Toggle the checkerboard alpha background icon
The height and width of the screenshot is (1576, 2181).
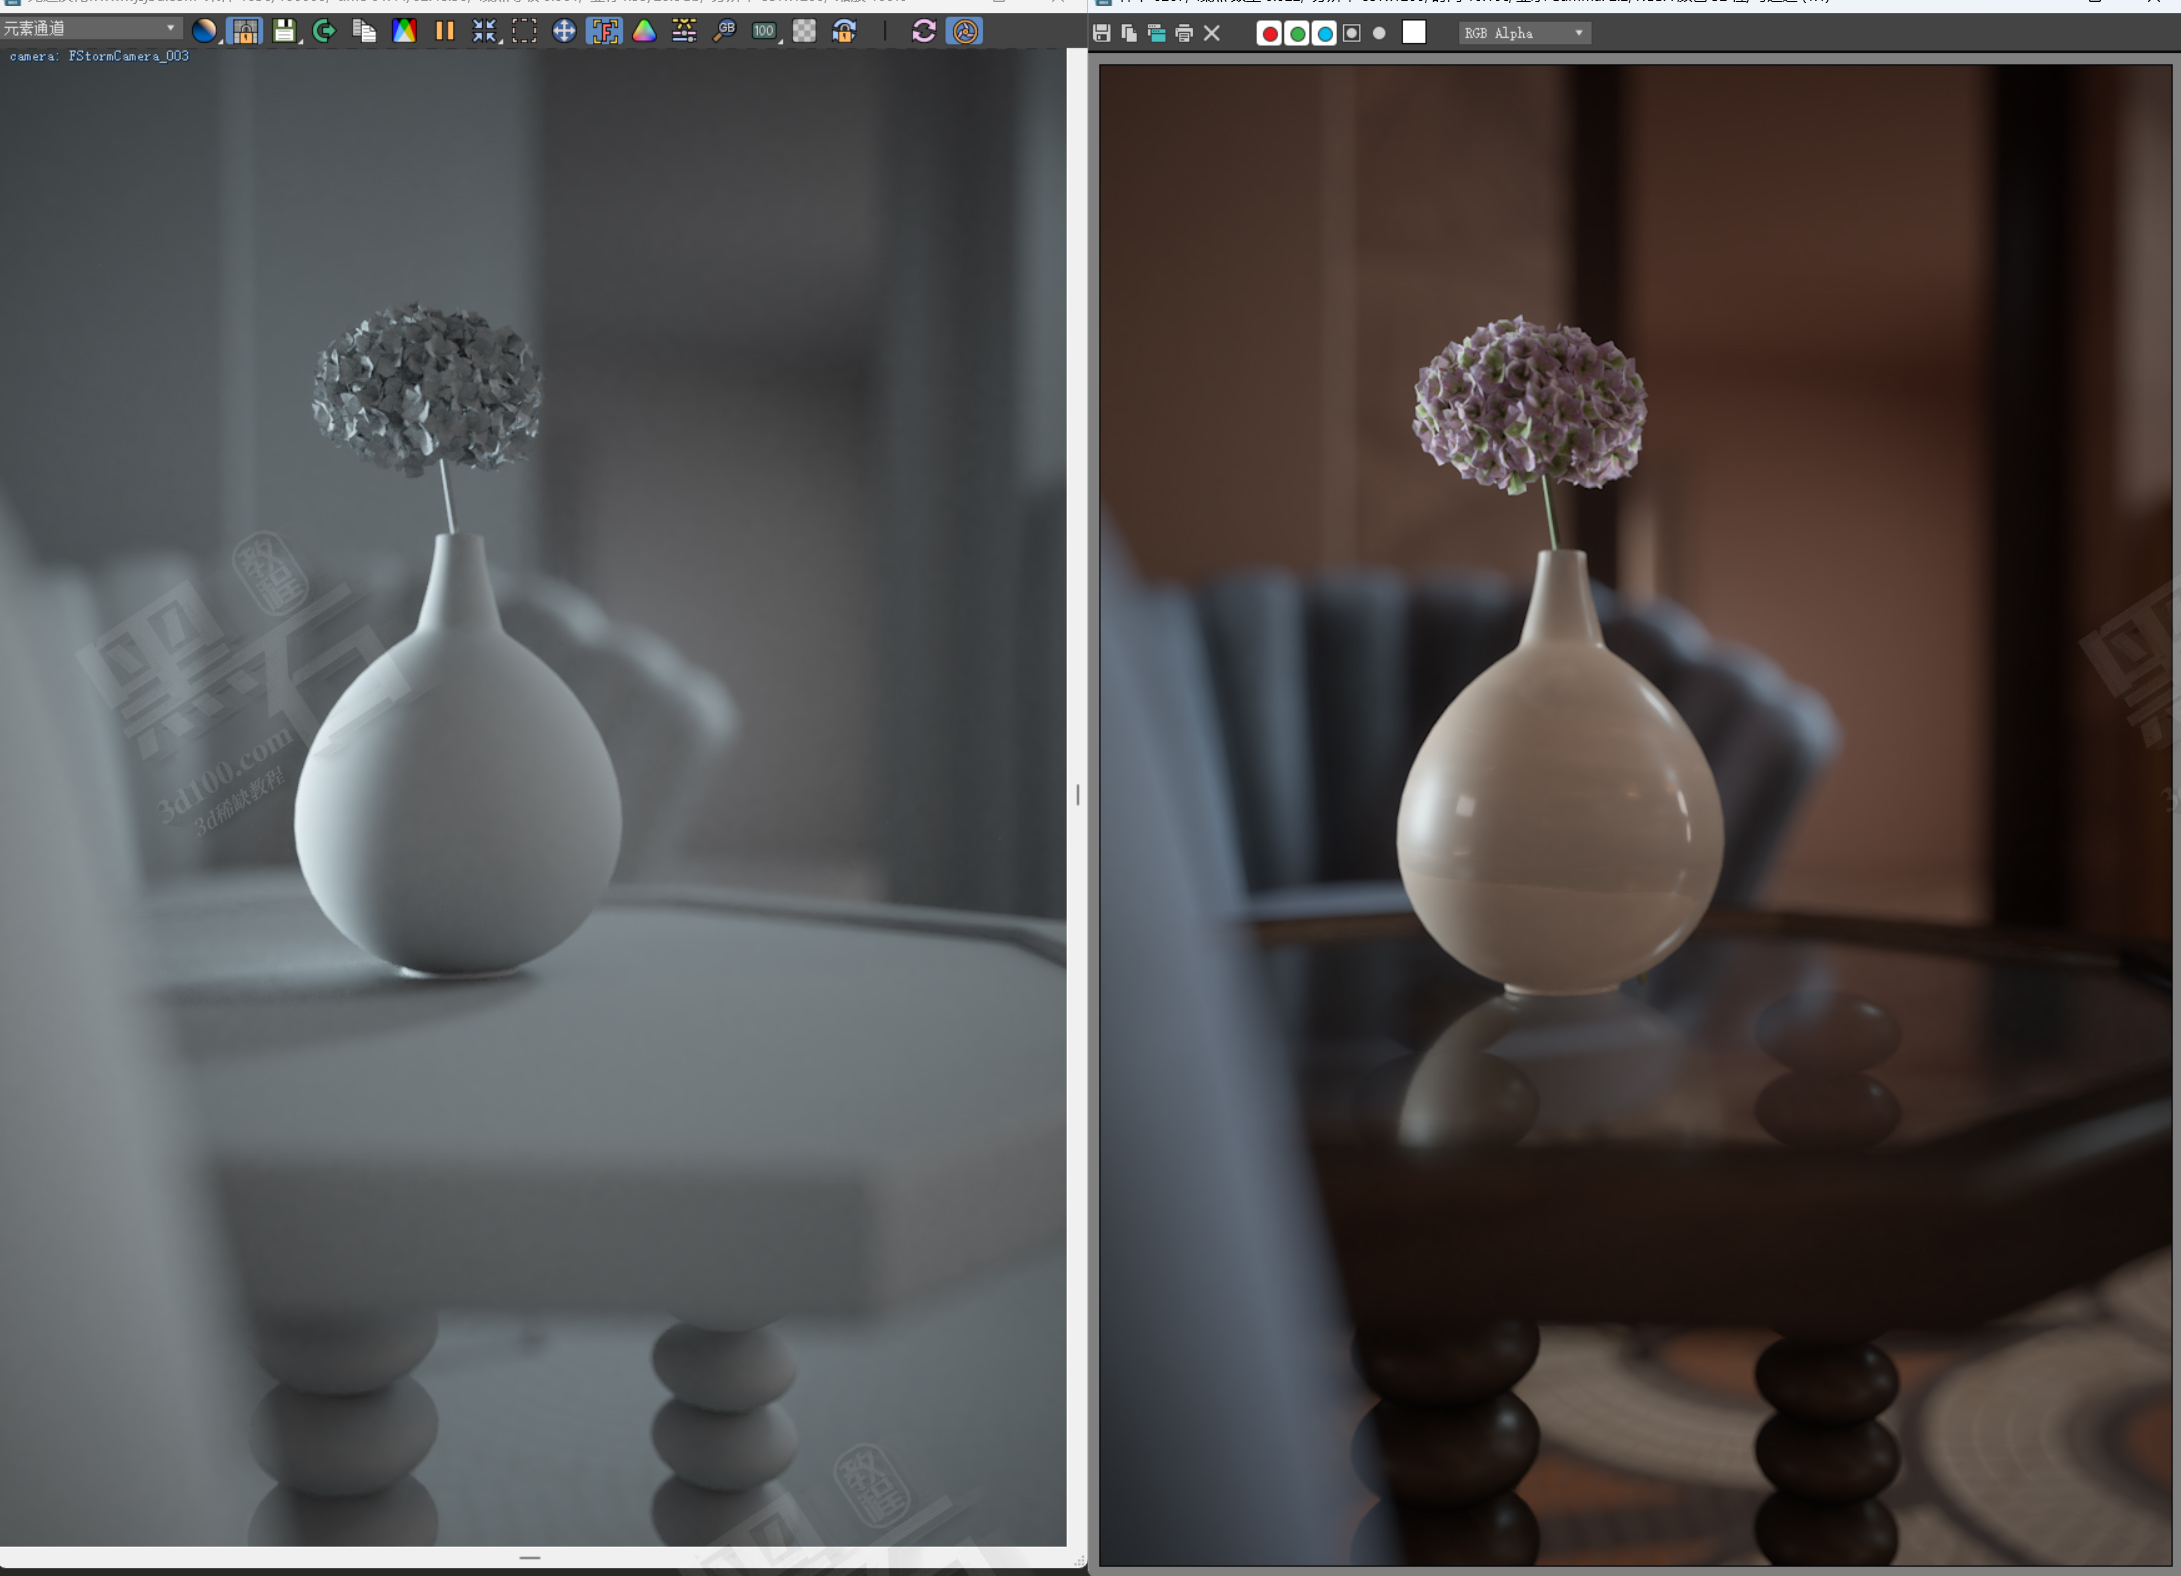tap(804, 31)
